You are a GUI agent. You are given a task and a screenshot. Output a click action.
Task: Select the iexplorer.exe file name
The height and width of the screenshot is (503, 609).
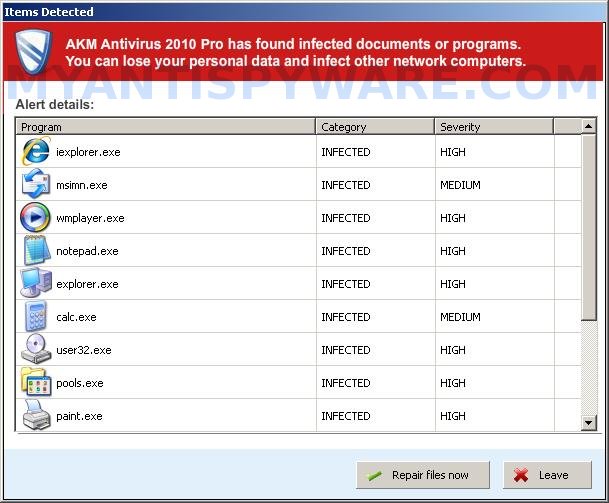coord(88,152)
